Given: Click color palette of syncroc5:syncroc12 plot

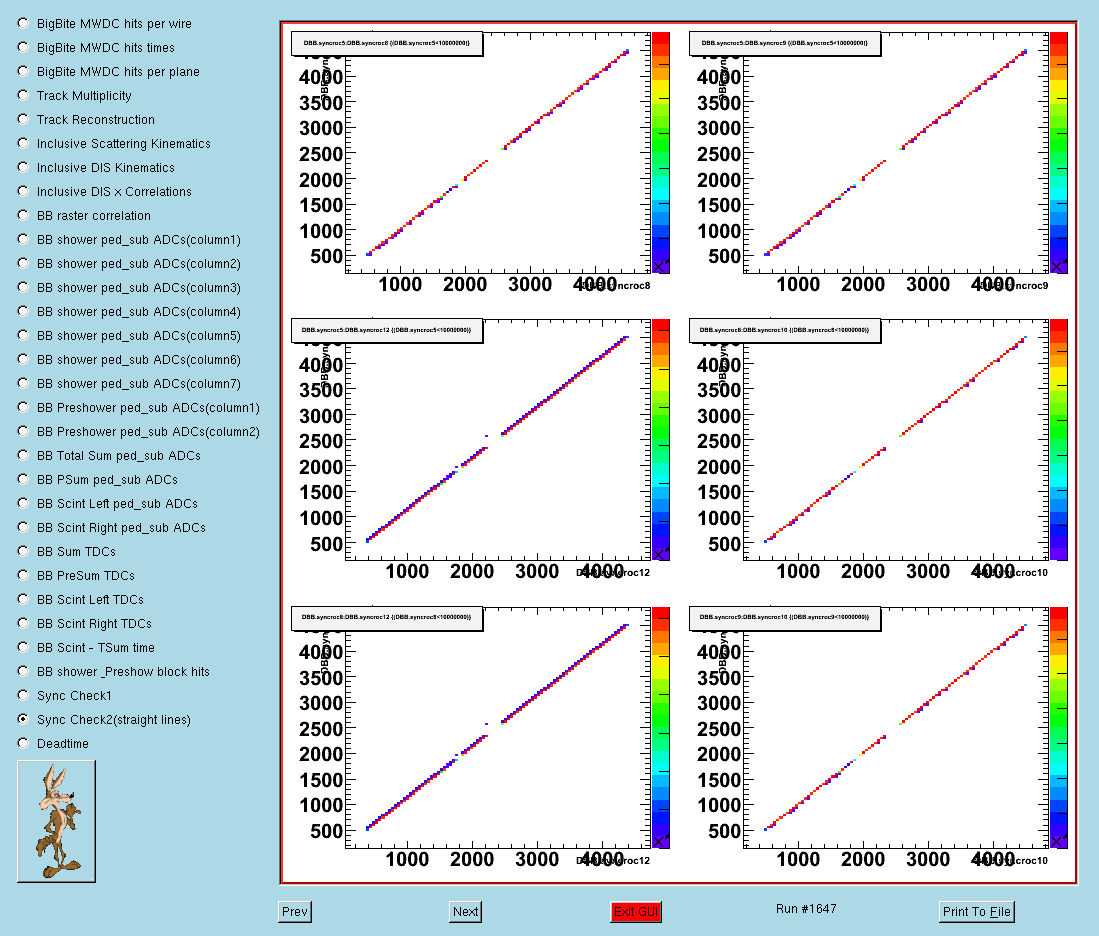Looking at the screenshot, I should pos(661,440).
